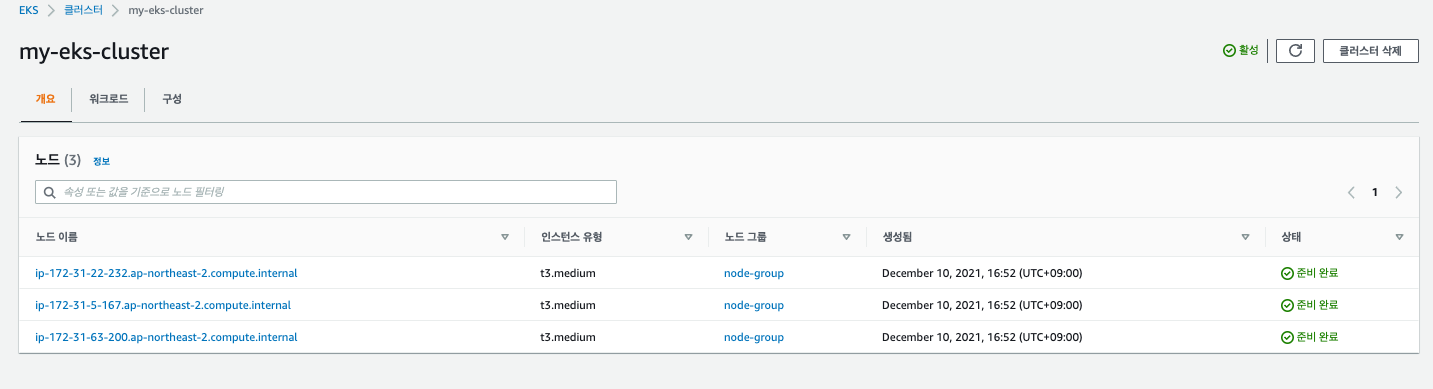Go to next page arrow in pagination

tap(1398, 192)
